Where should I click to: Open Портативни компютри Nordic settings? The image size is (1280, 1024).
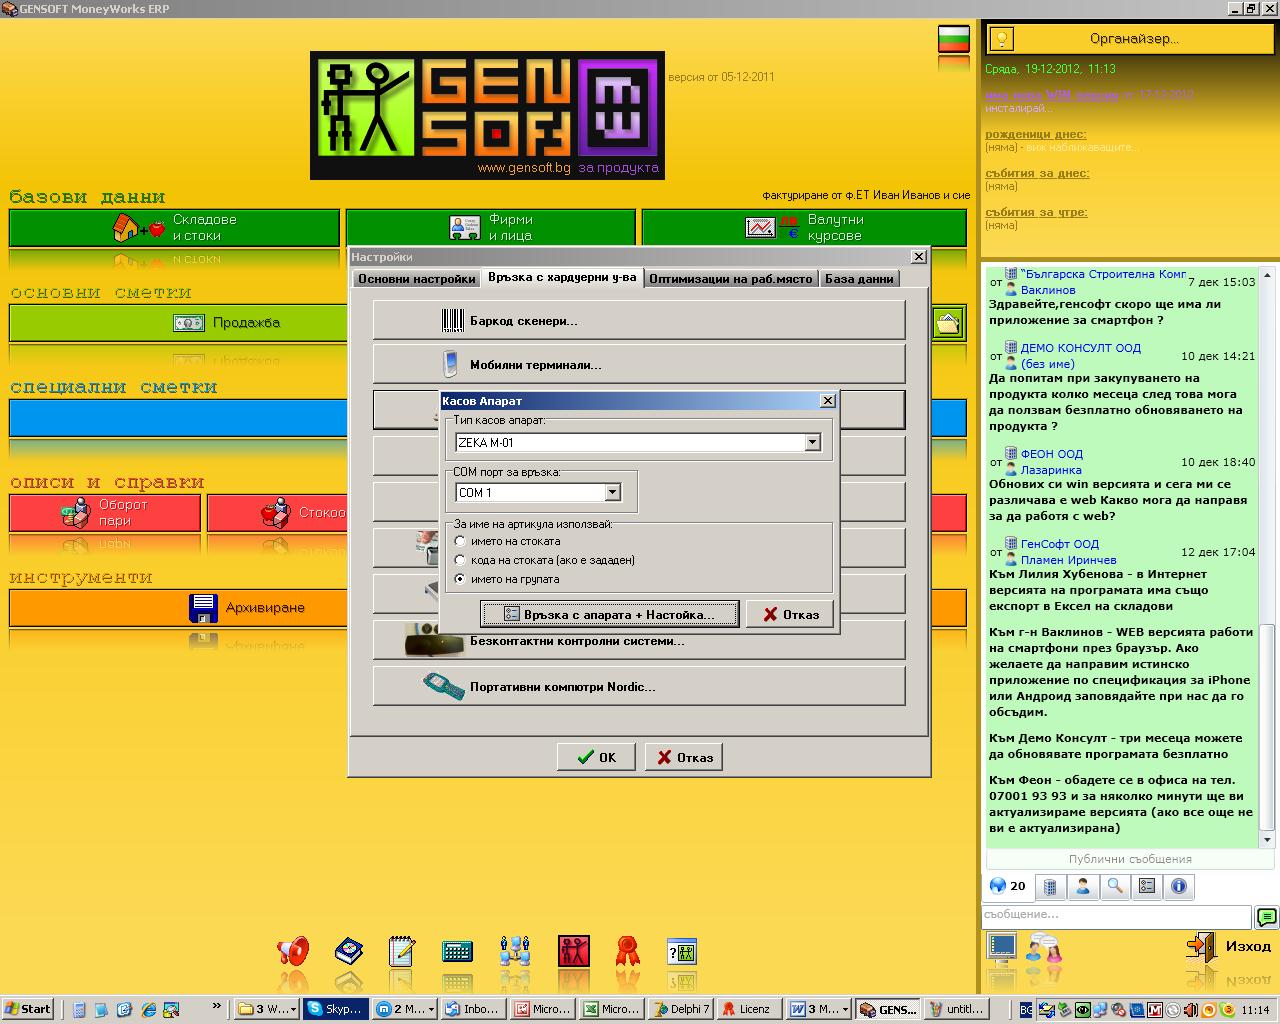639,687
